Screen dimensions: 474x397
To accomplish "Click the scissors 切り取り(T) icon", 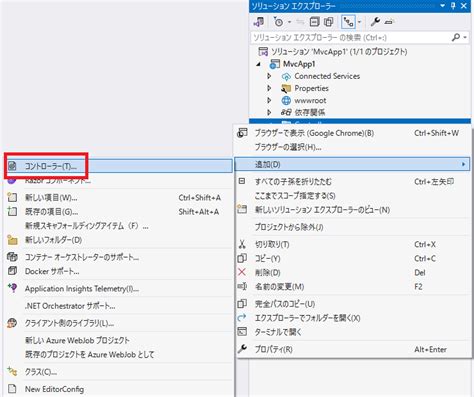I will pos(242,244).
